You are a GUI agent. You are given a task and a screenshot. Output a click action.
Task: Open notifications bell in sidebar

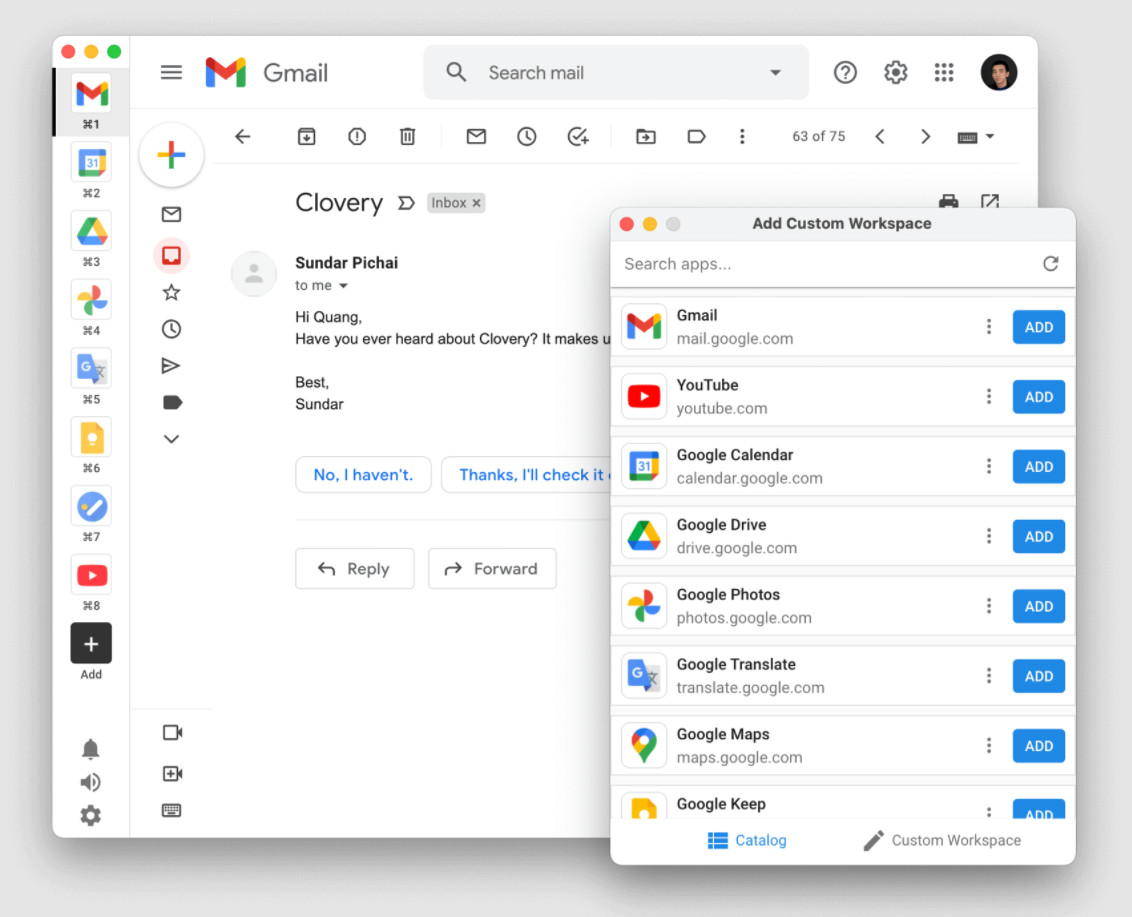tap(90, 749)
